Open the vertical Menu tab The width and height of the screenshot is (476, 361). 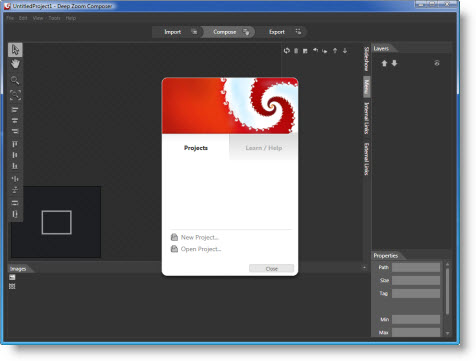pyautogui.click(x=366, y=87)
